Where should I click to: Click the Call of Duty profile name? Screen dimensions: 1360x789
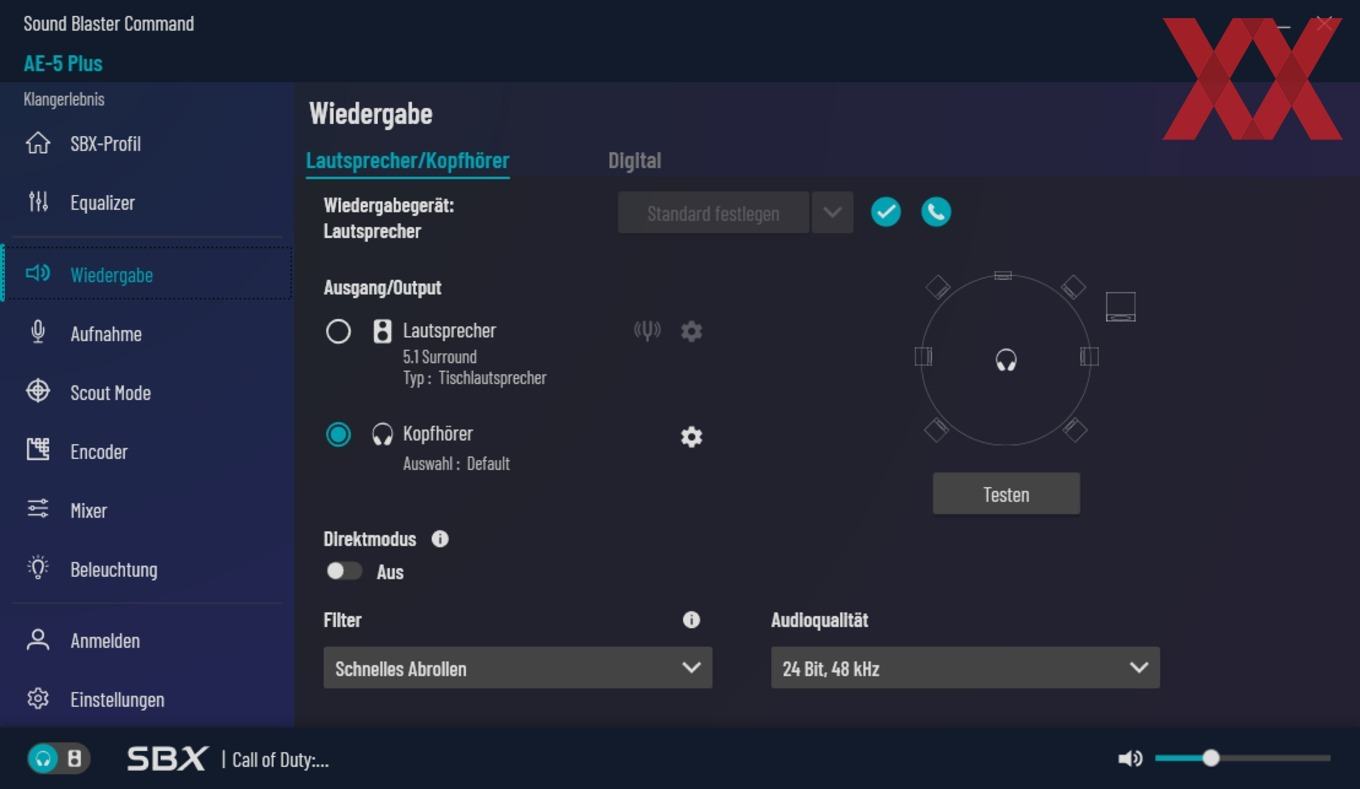pos(280,760)
